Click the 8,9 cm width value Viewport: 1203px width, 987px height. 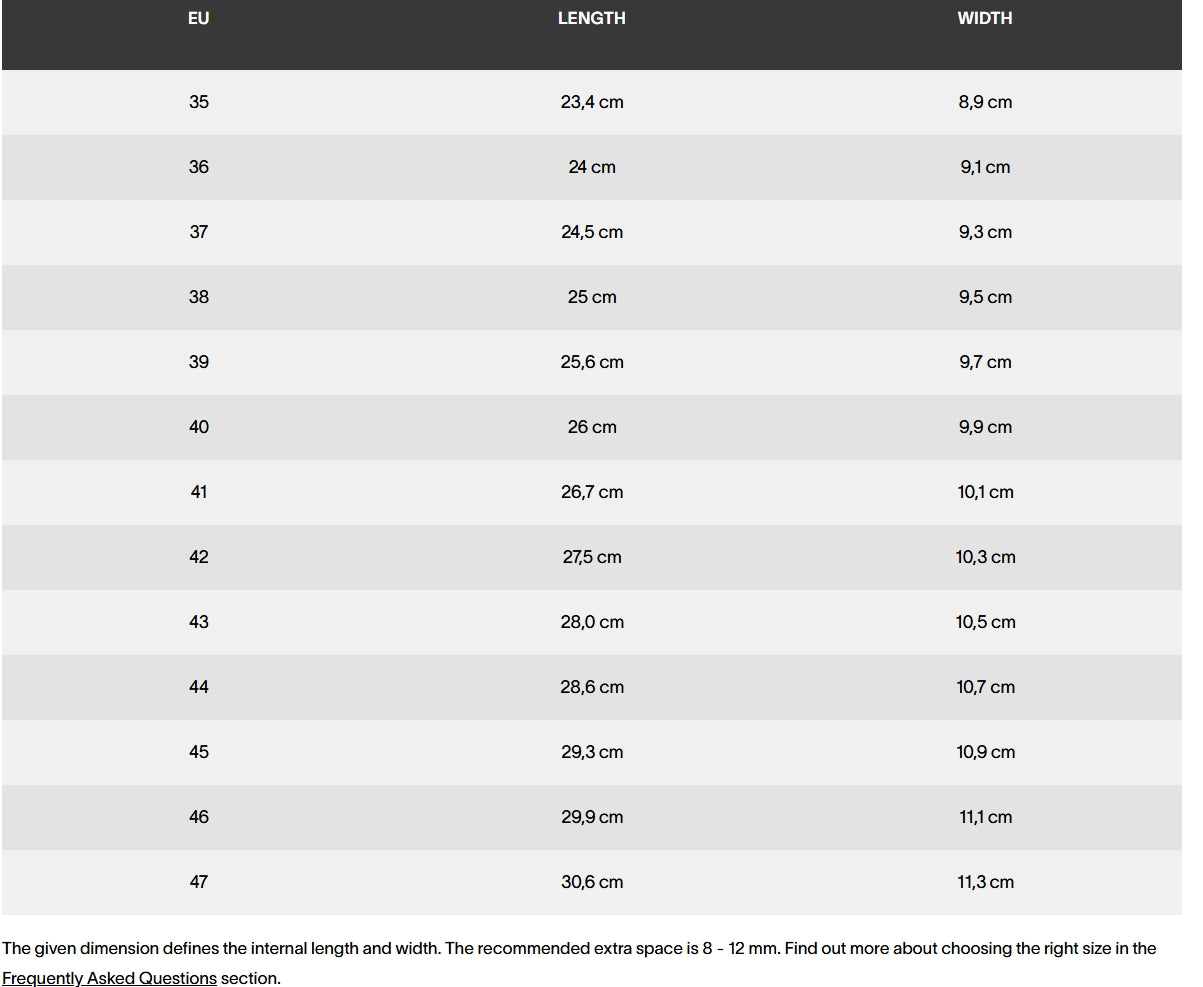tap(985, 102)
